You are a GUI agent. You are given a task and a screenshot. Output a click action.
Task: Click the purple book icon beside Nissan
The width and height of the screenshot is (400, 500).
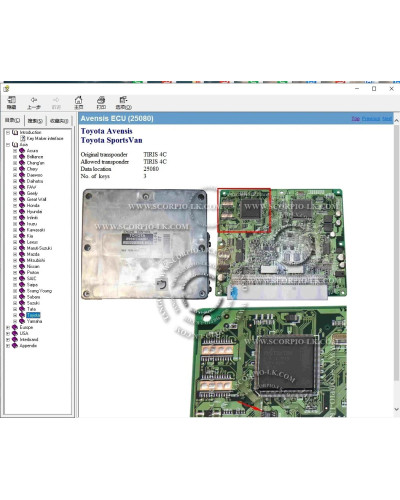(x=22, y=266)
